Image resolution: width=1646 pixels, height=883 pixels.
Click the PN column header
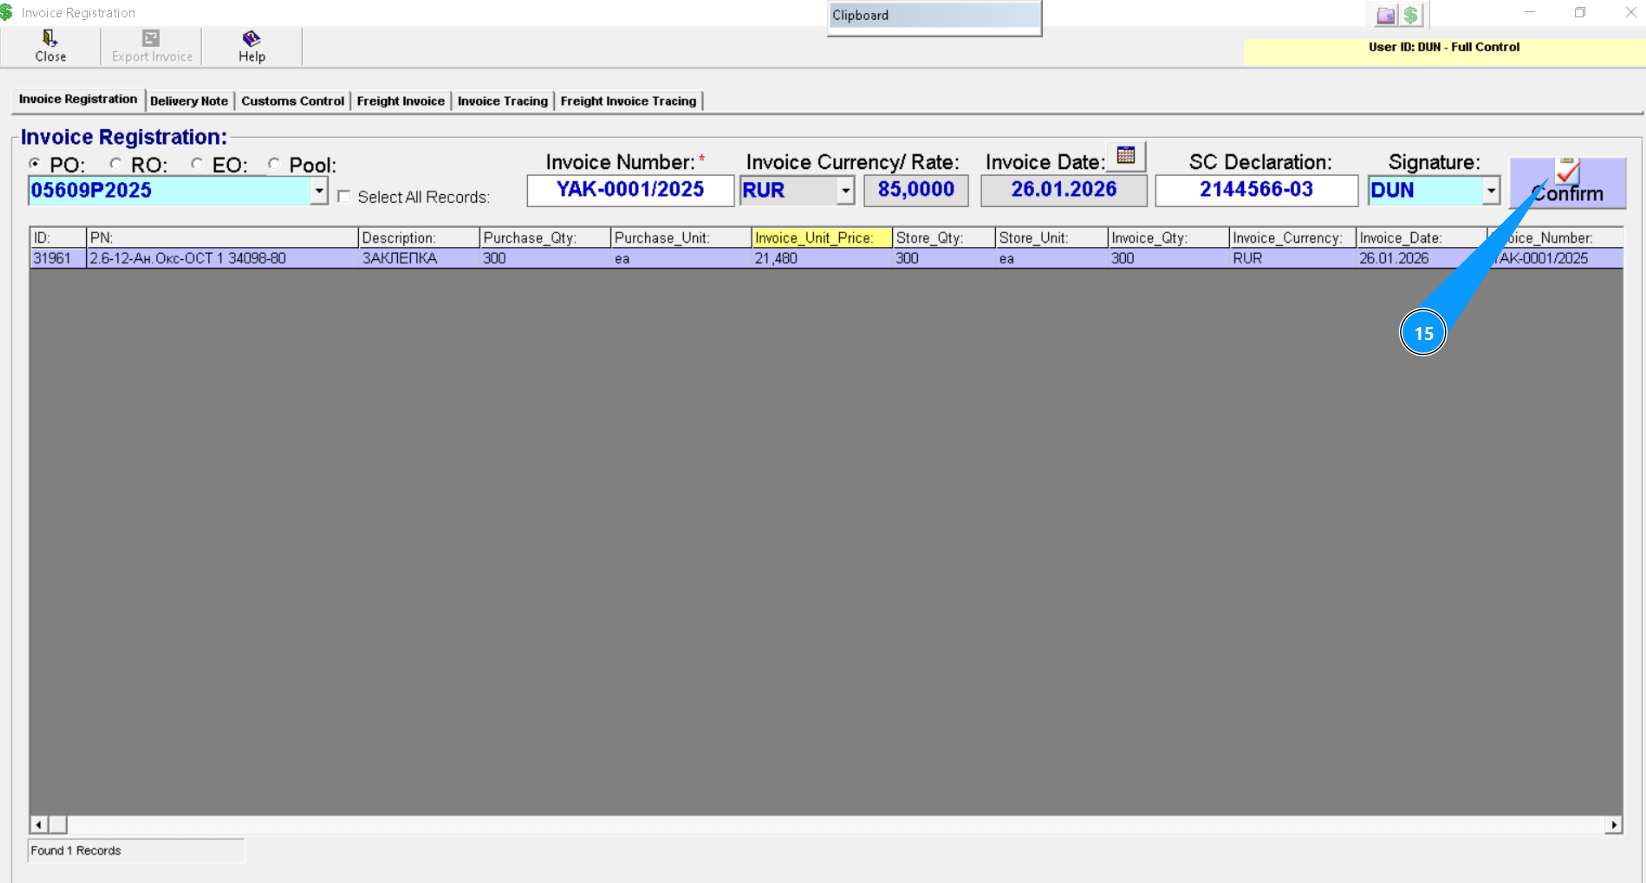222,238
